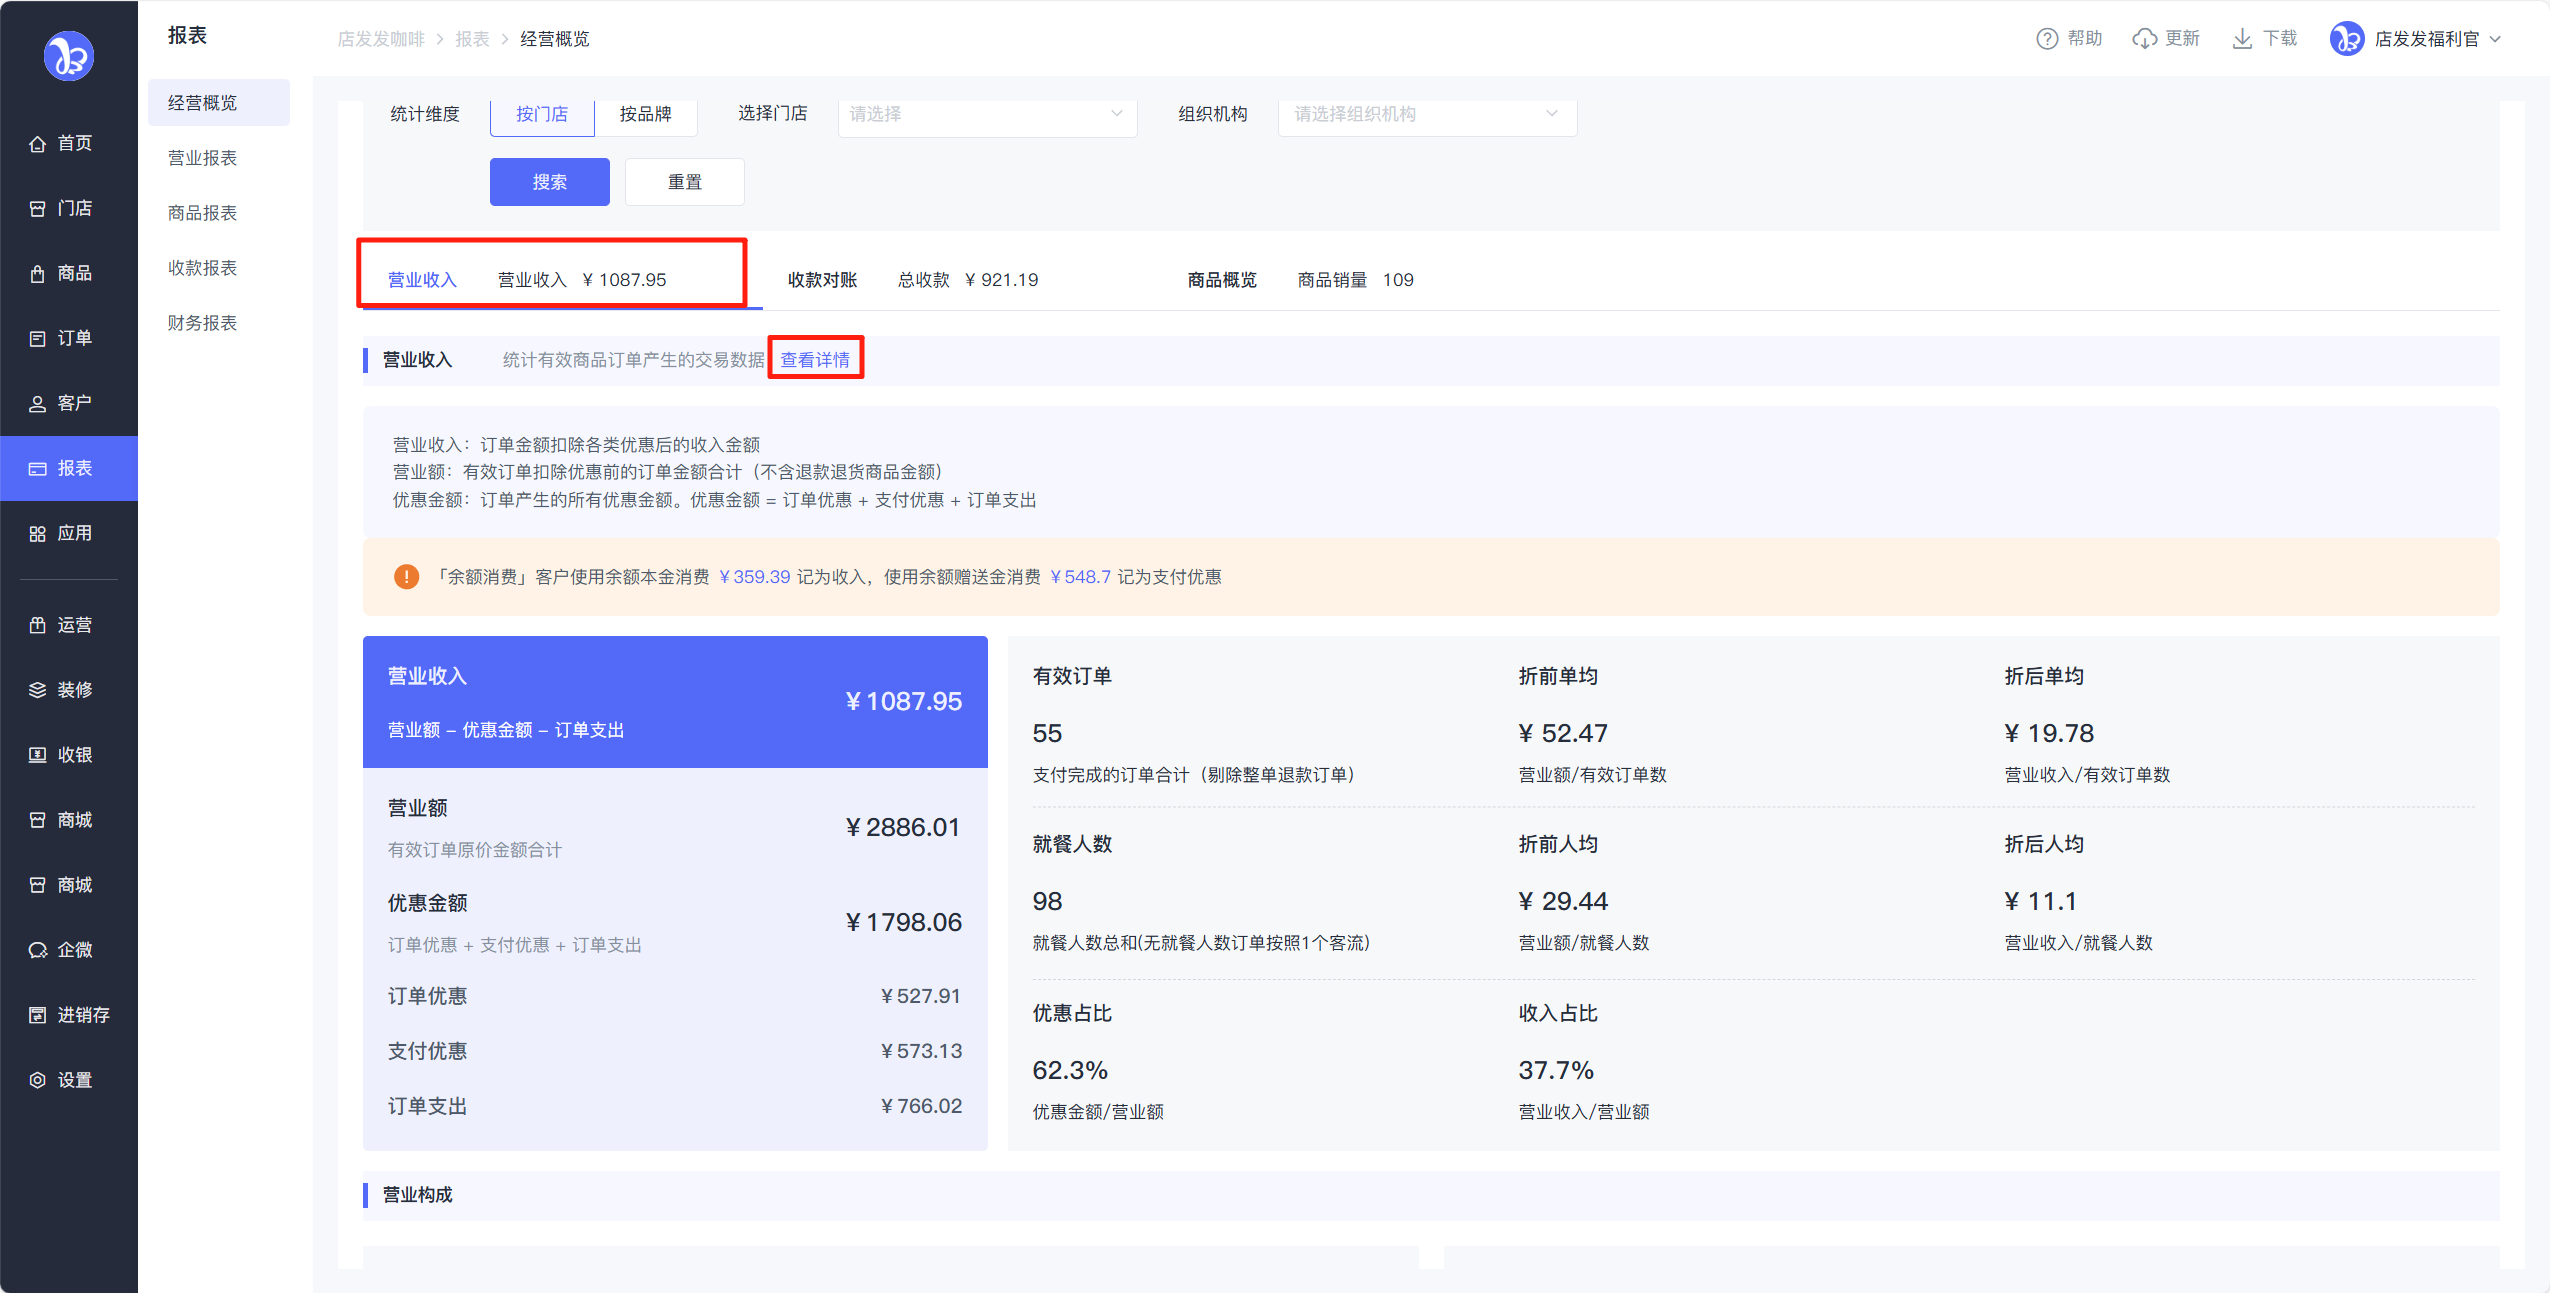
Task: Go to 收款报表 in the submenu
Action: click(202, 268)
